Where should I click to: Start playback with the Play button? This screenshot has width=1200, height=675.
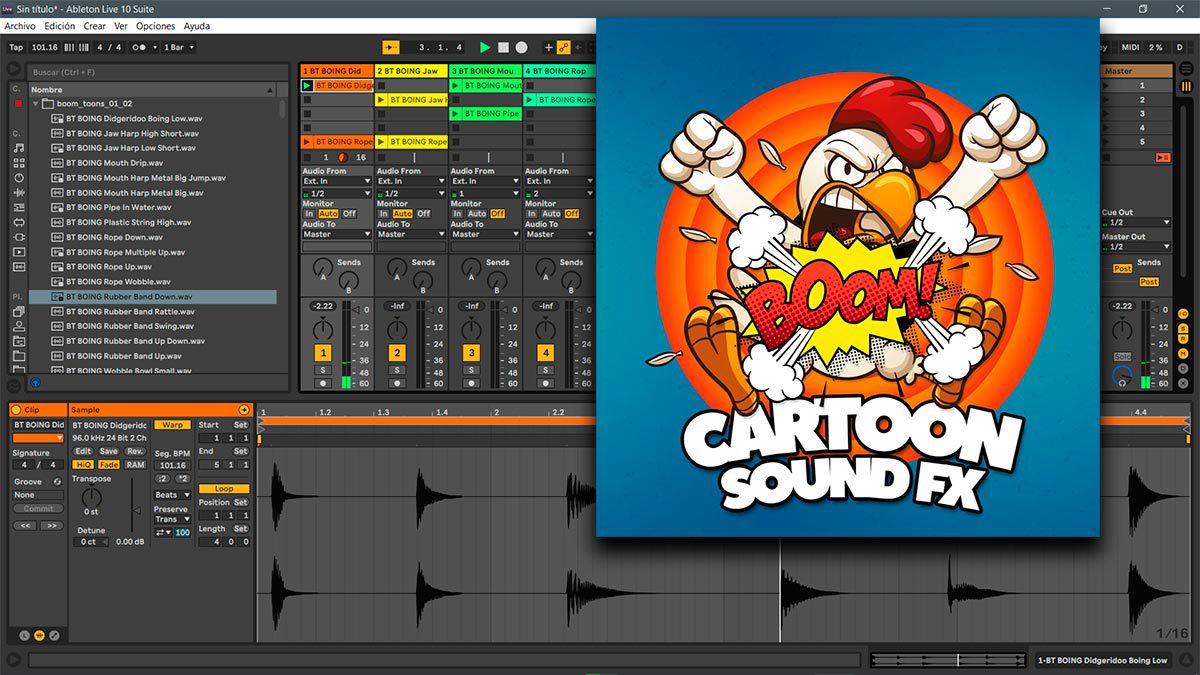pyautogui.click(x=485, y=47)
